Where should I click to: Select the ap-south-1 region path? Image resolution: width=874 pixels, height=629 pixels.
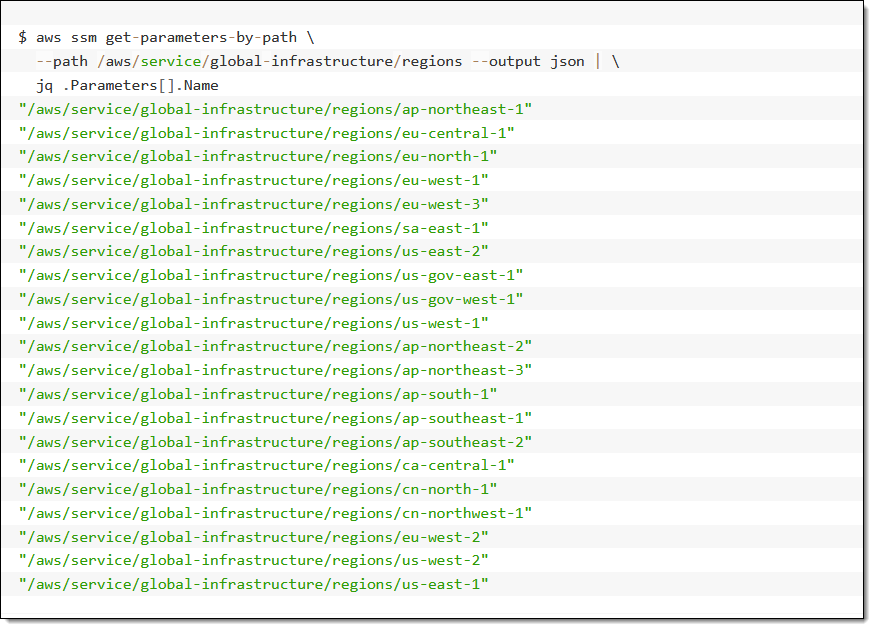point(258,395)
